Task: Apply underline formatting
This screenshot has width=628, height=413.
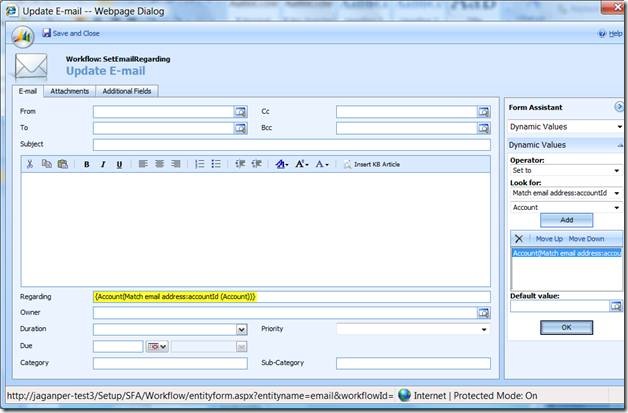Action: [119, 164]
